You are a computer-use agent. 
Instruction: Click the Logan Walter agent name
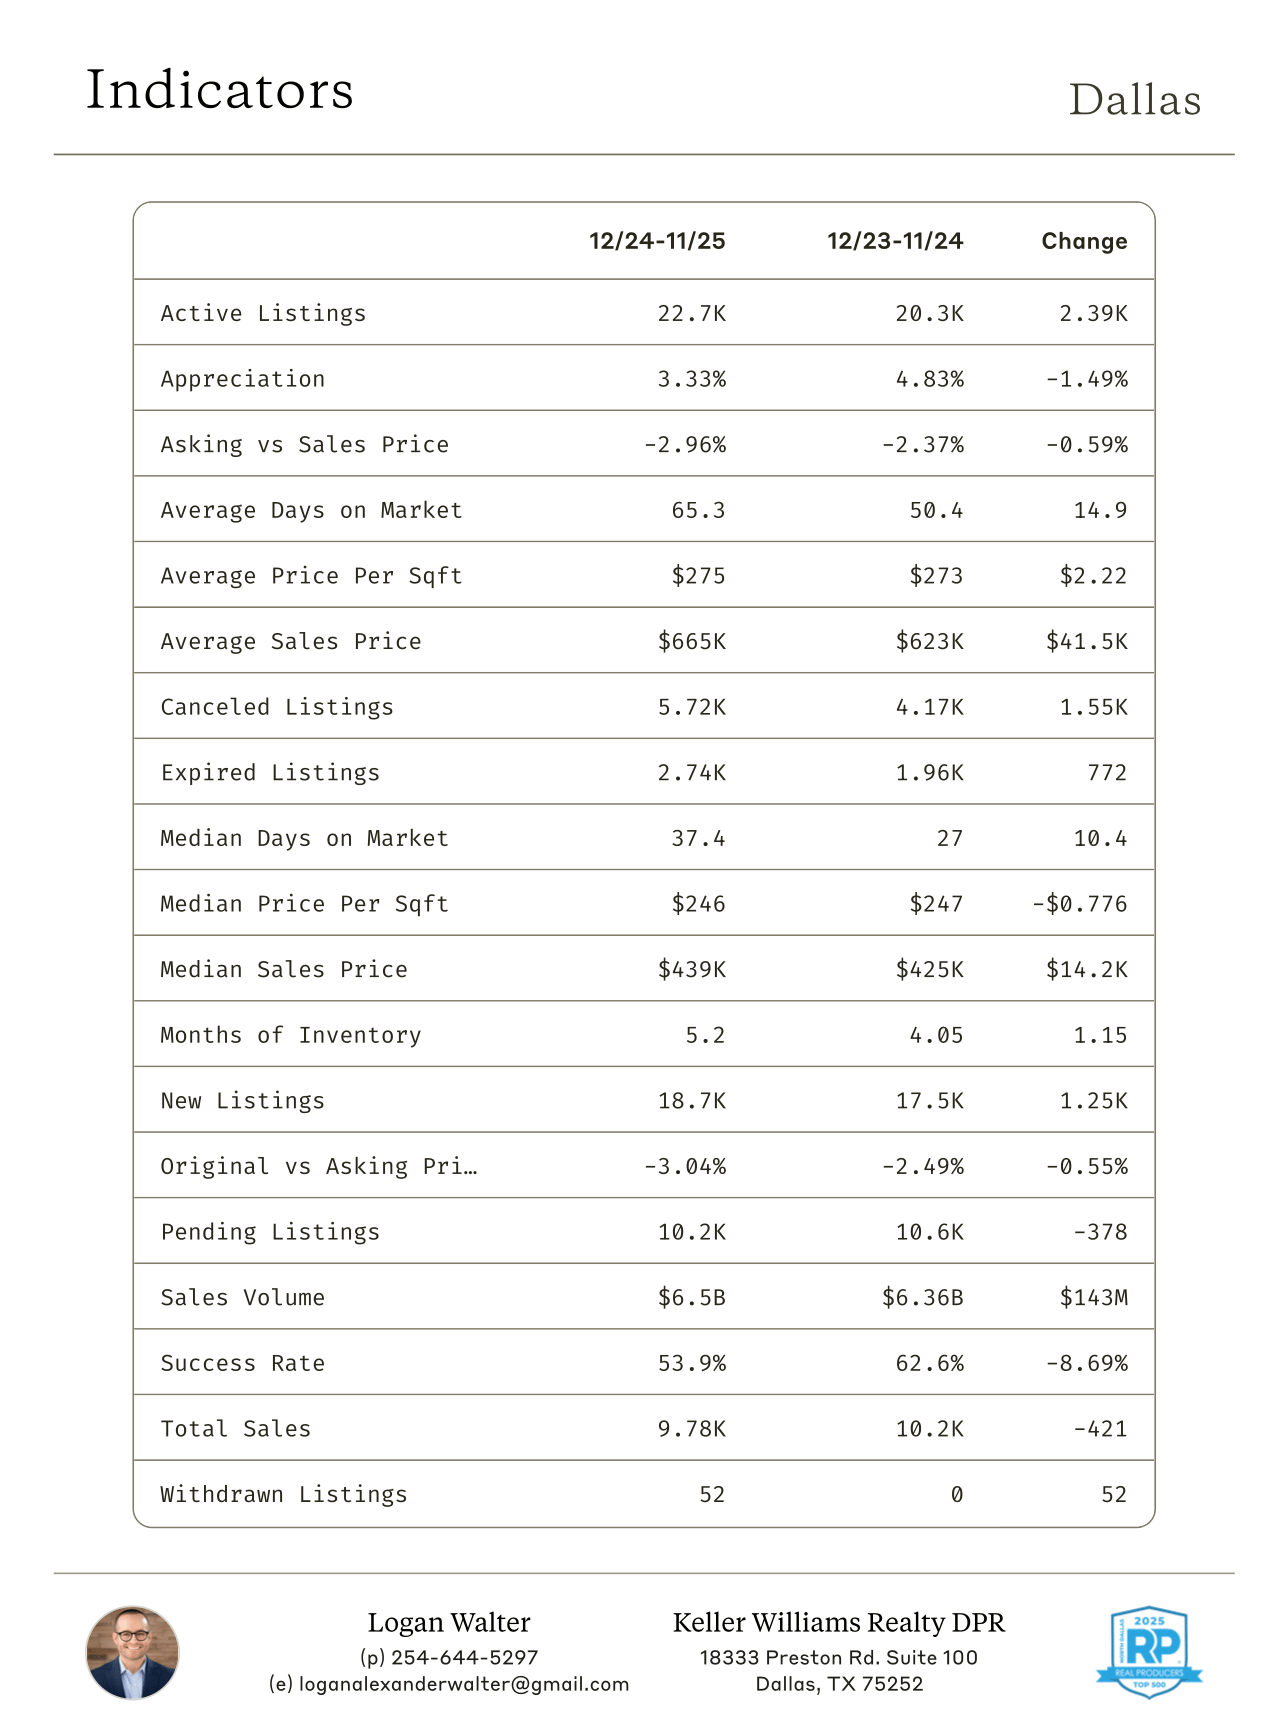(449, 1622)
